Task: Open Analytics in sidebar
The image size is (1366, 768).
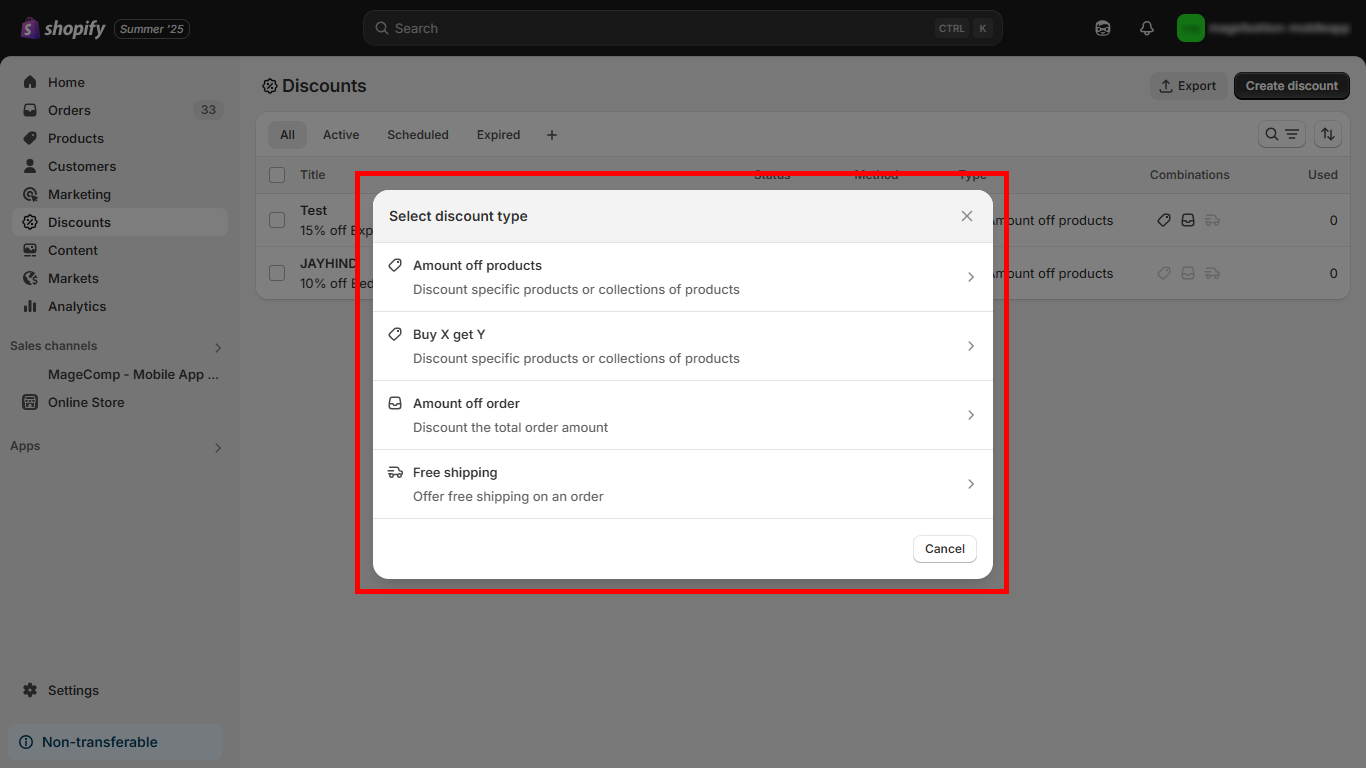Action: (76, 306)
